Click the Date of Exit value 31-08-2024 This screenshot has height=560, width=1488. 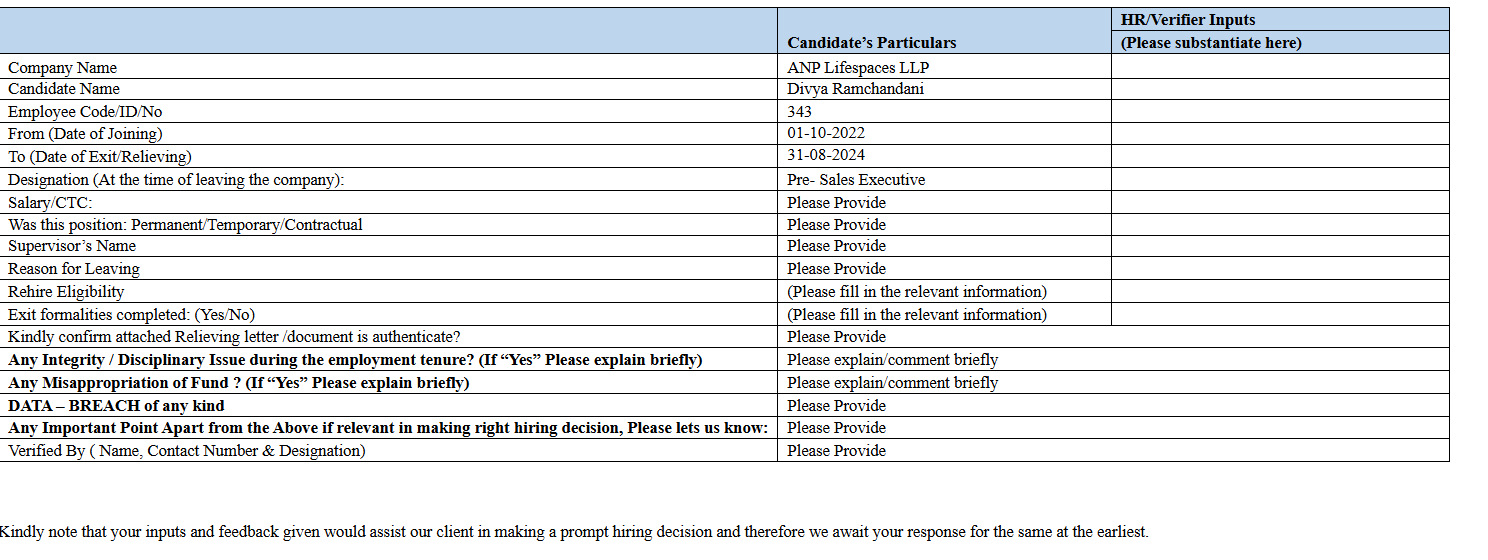tap(826, 156)
